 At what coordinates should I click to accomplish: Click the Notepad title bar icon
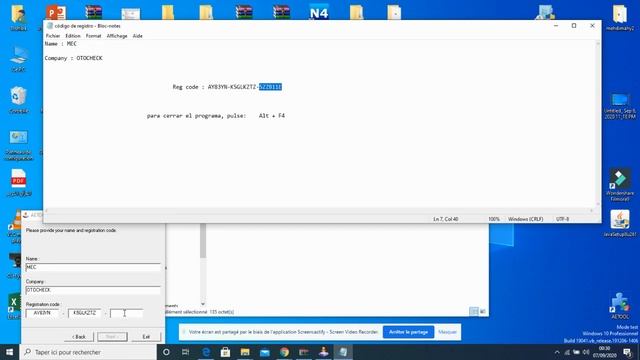(50, 26)
